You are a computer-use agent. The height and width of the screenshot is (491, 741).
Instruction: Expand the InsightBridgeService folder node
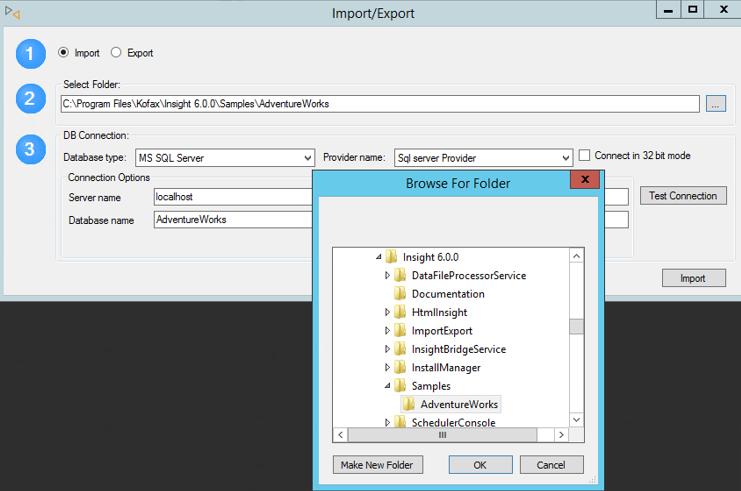coord(388,349)
